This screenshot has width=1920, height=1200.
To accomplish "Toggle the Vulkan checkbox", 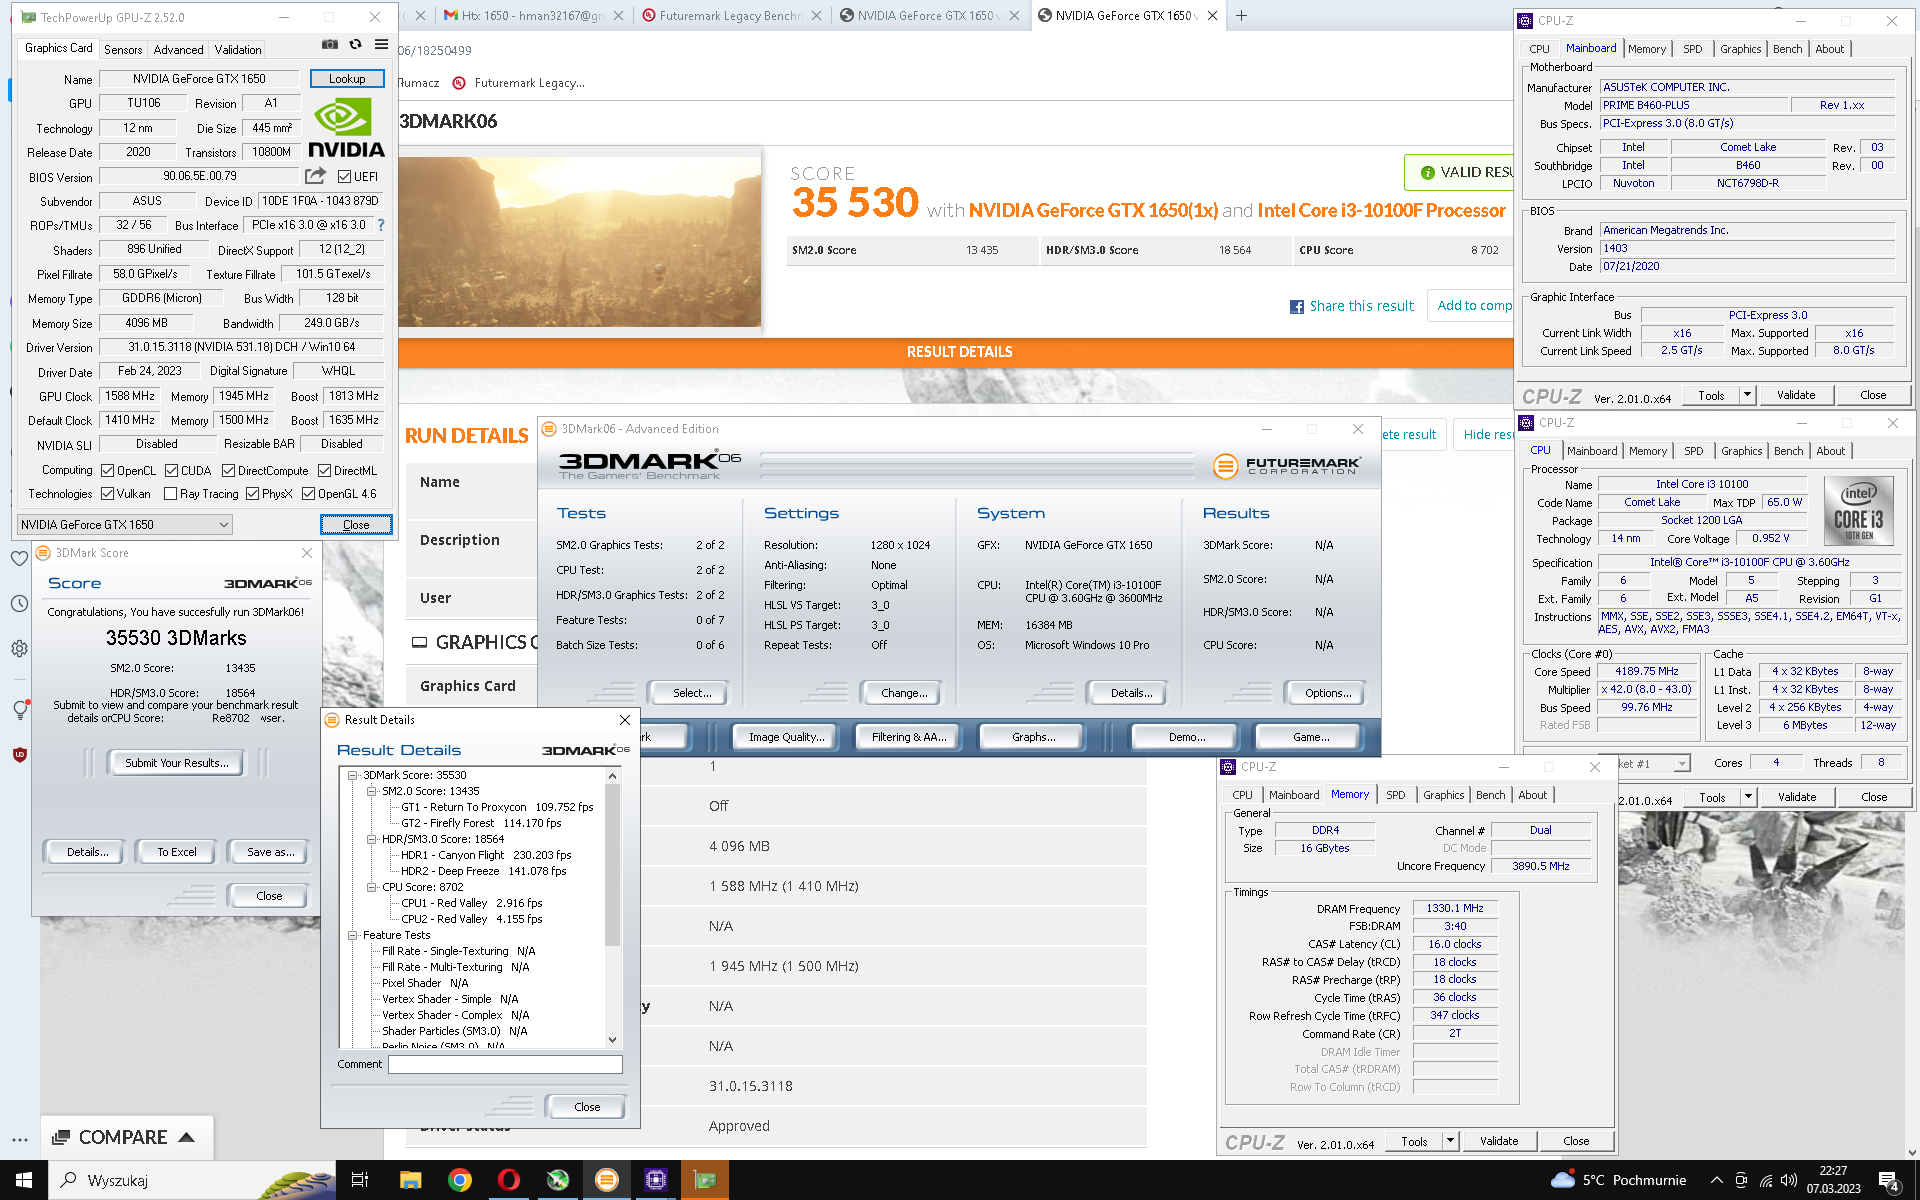I will pos(107,493).
